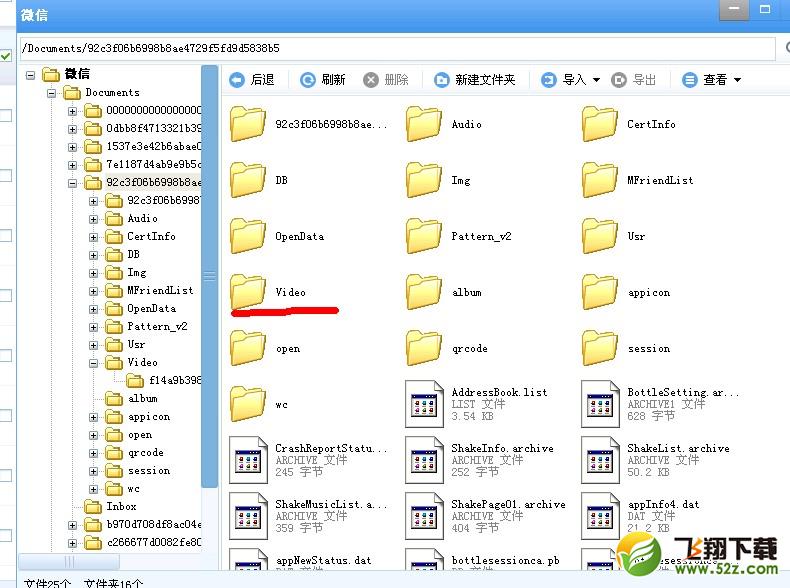The width and height of the screenshot is (790, 588).
Task: Open the Usr folder icon in file pane
Action: click(600, 236)
